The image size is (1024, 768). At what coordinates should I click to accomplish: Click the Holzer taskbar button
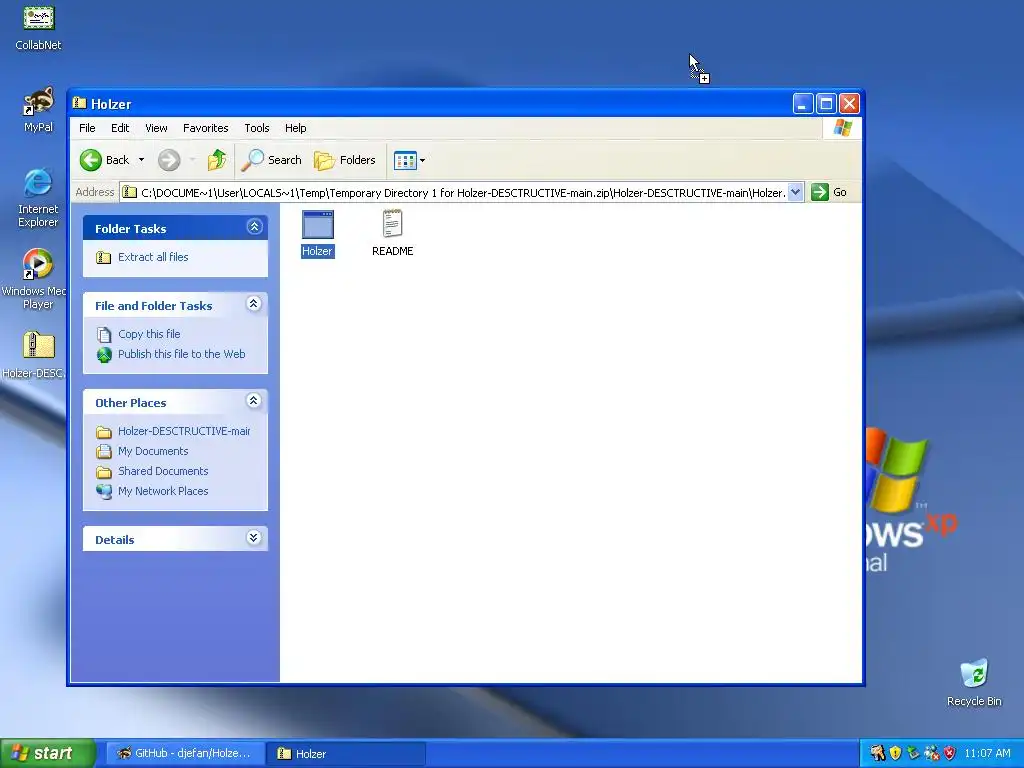[345, 754]
